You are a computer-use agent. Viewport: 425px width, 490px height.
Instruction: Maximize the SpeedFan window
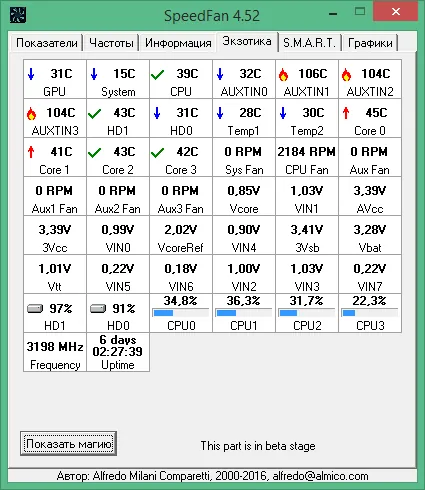tap(360, 12)
